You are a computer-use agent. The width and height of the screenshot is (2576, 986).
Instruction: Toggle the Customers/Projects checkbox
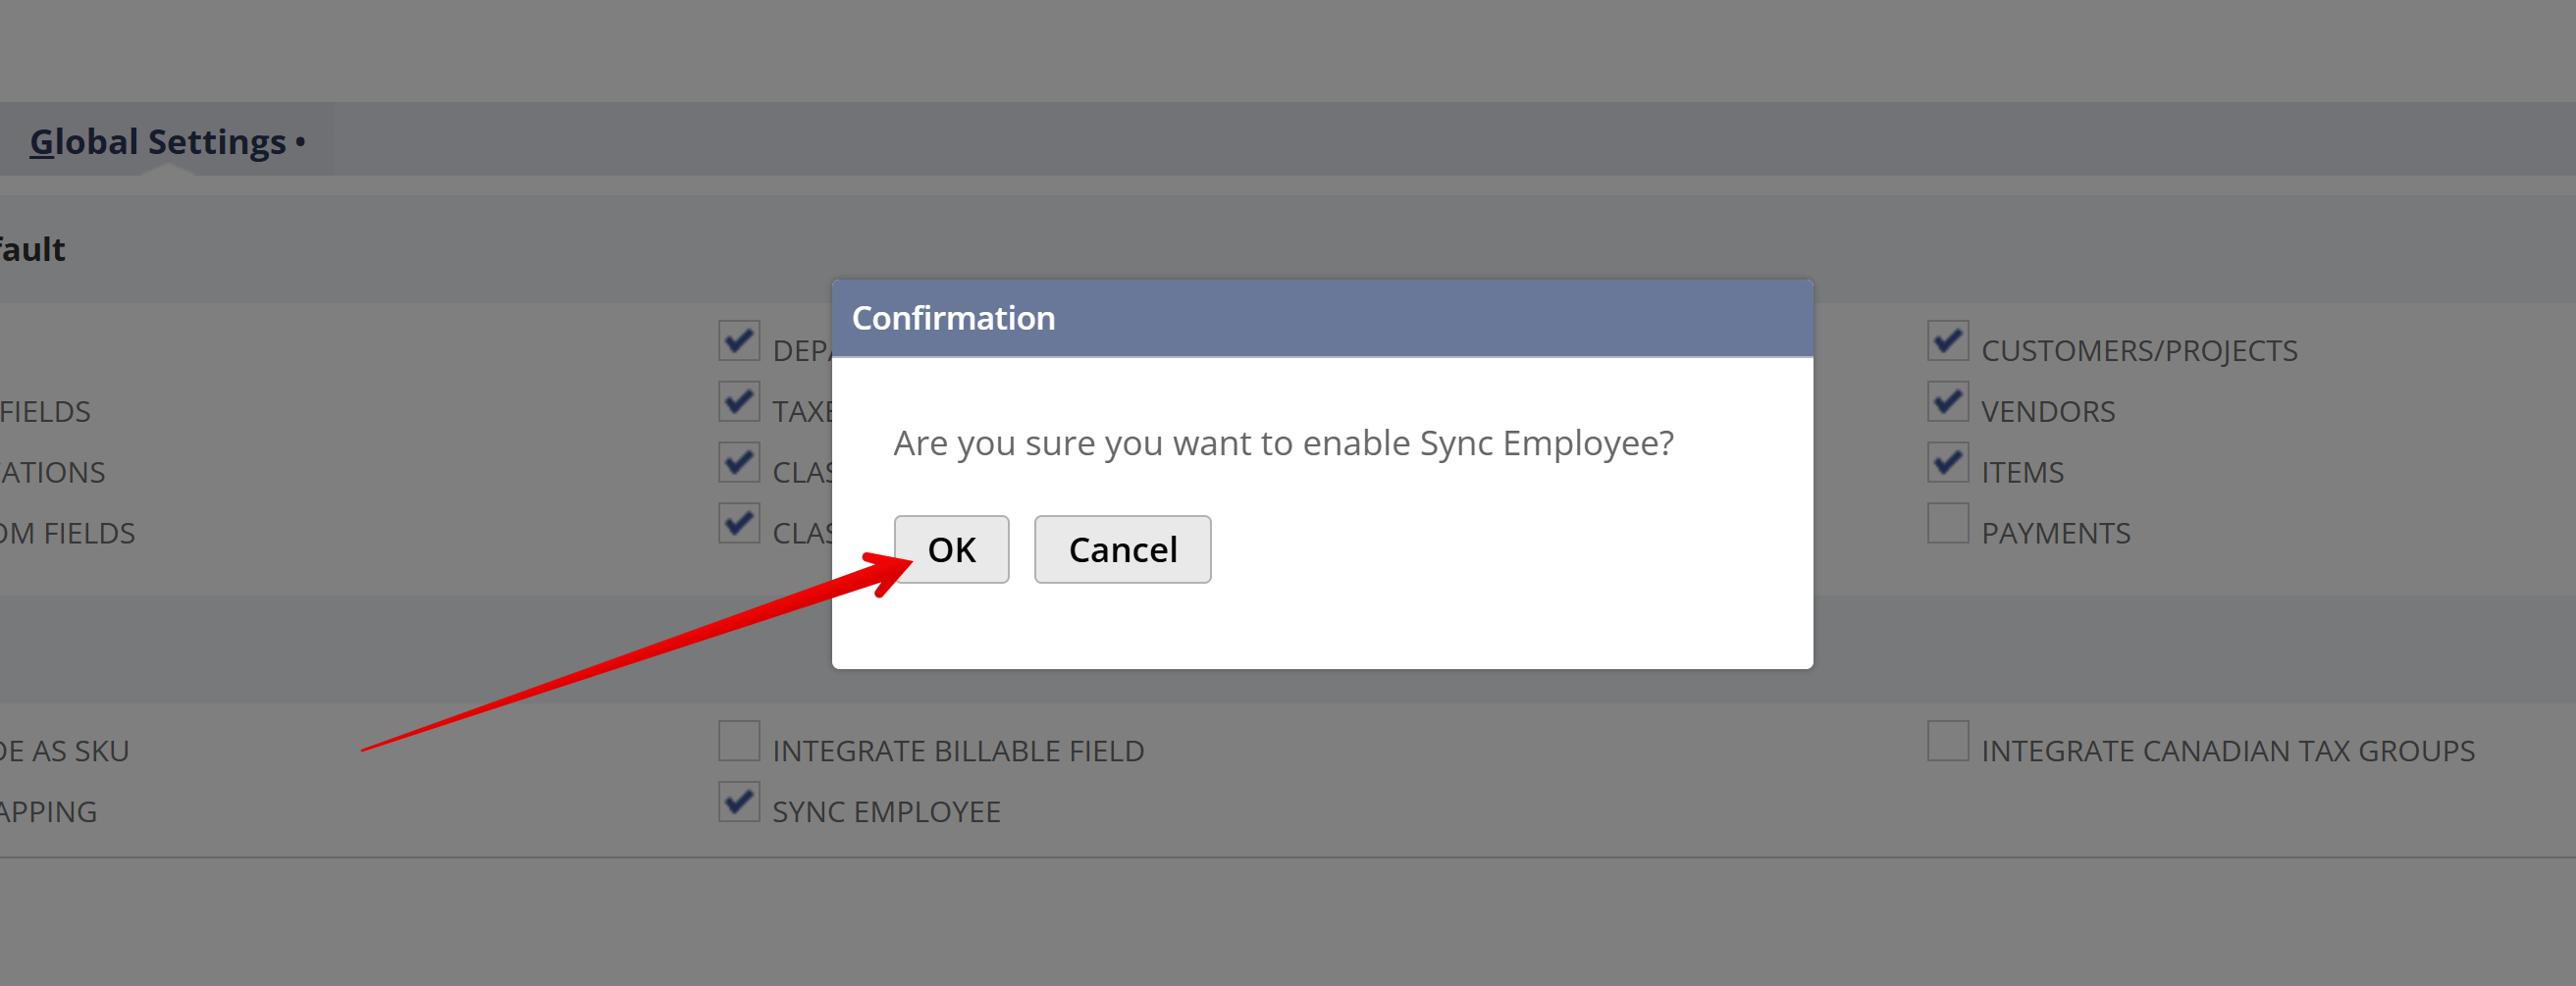(x=1947, y=341)
